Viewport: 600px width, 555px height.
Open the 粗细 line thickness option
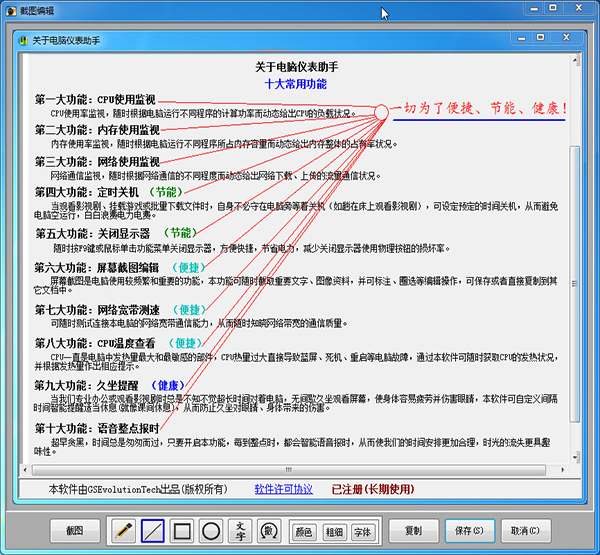pyautogui.click(x=334, y=531)
